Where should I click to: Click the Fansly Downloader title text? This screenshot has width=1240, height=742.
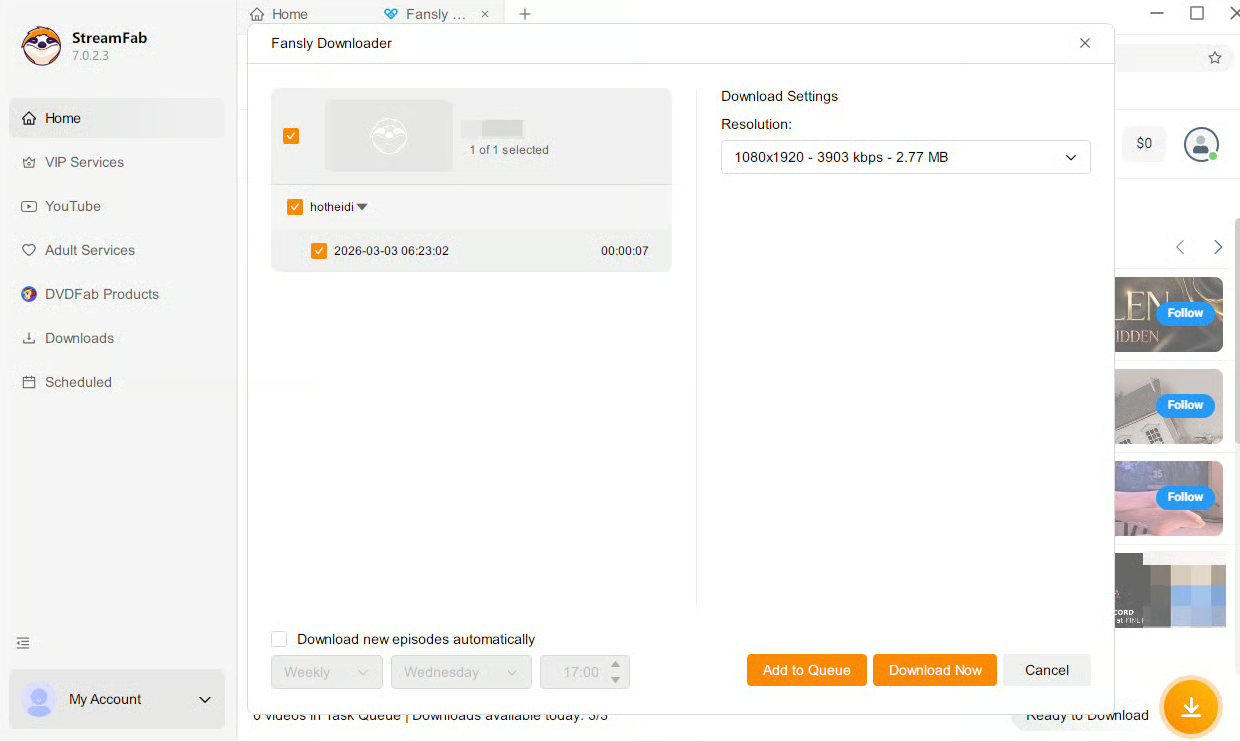[332, 43]
